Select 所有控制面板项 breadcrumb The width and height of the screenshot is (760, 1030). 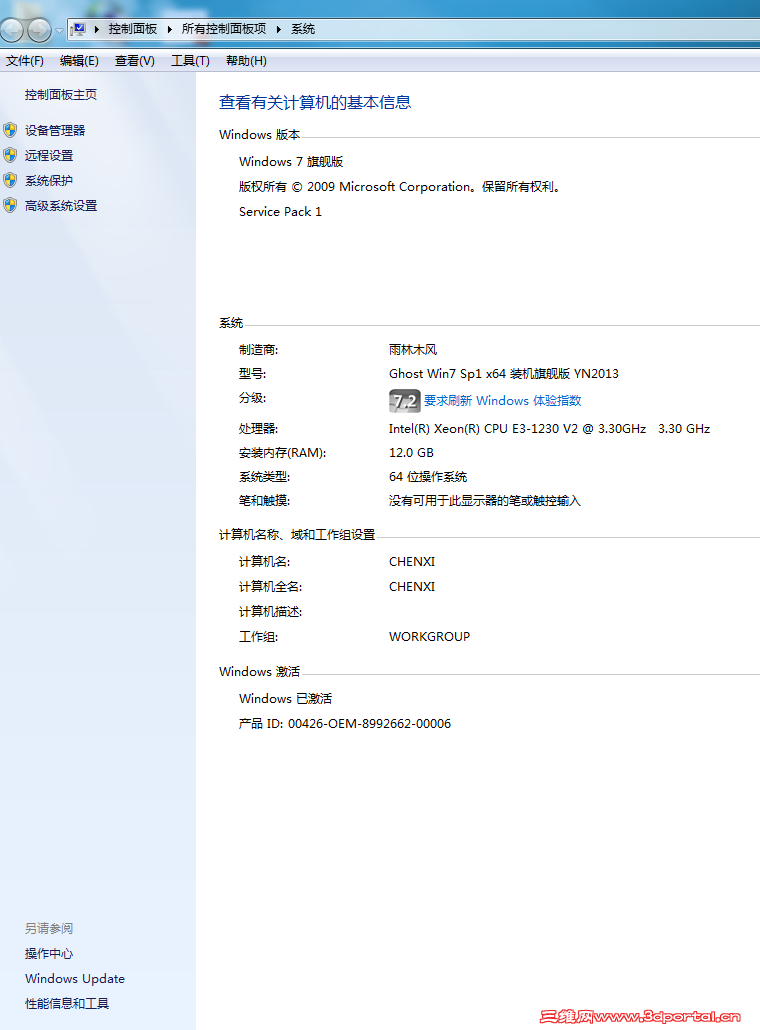click(224, 29)
